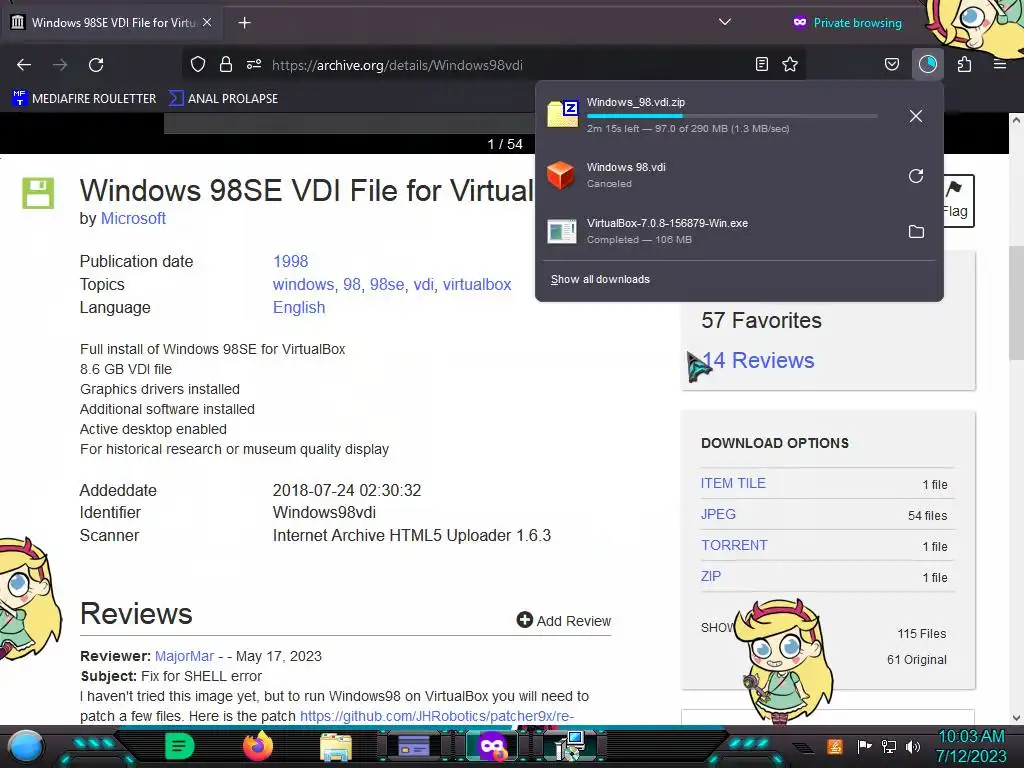Open tracking protection shield icon
This screenshot has width=1024, height=768.
(198, 64)
